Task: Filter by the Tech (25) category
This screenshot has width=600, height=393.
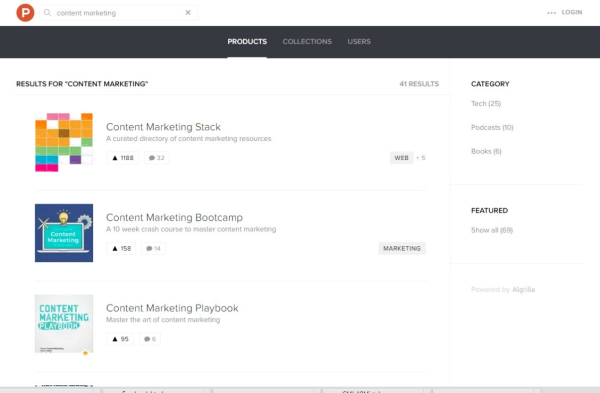Action: (486, 104)
